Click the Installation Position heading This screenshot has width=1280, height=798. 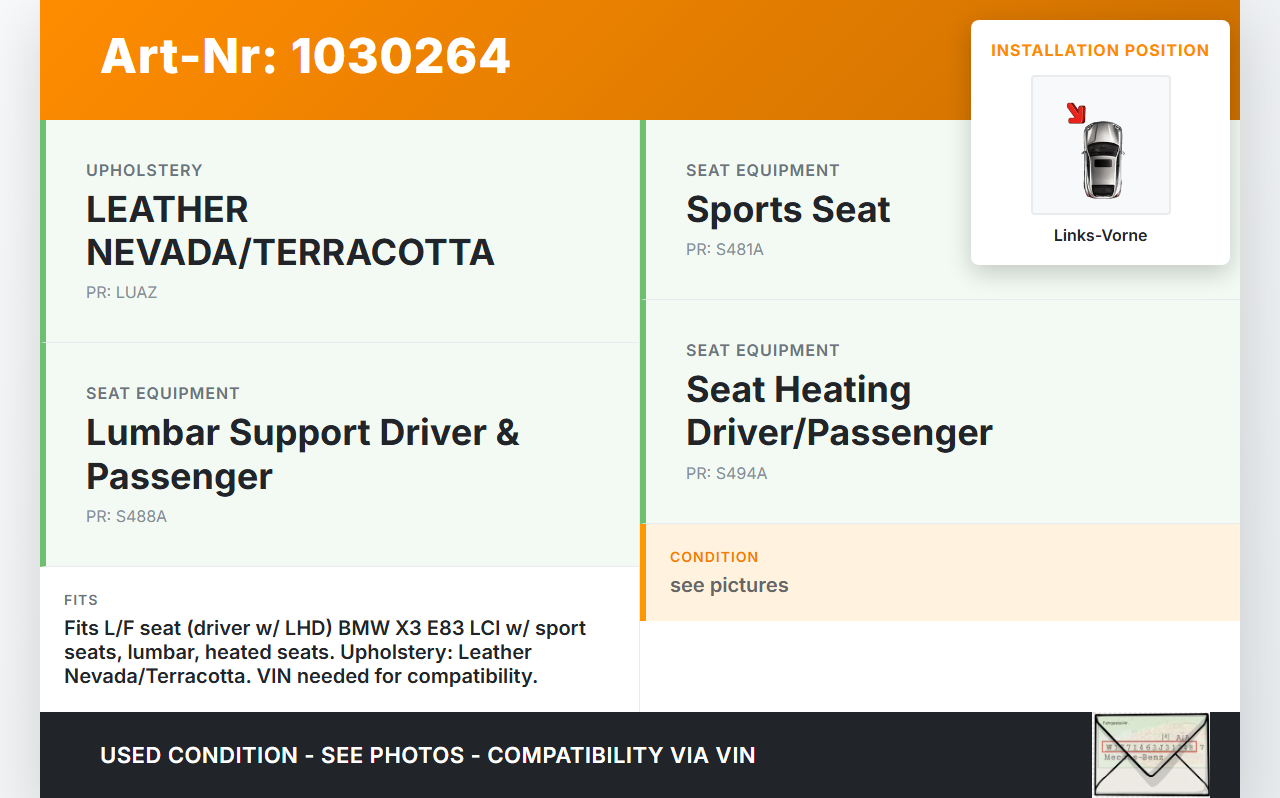coord(1100,50)
